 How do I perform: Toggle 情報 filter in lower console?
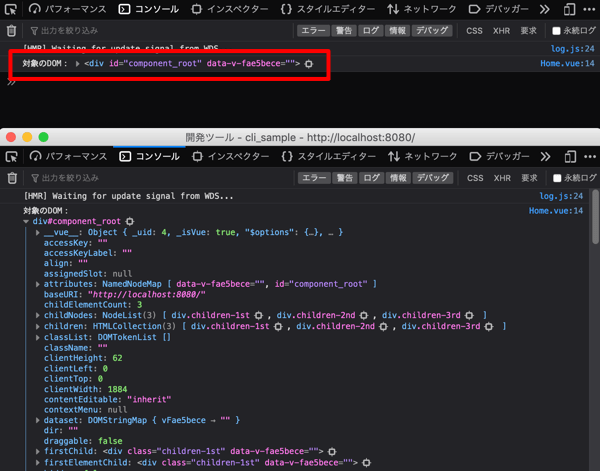398,178
